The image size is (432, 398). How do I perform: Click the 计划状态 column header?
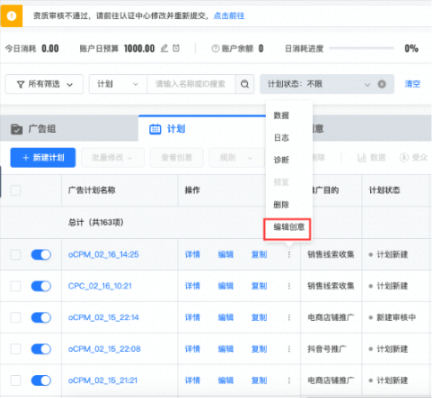[384, 190]
